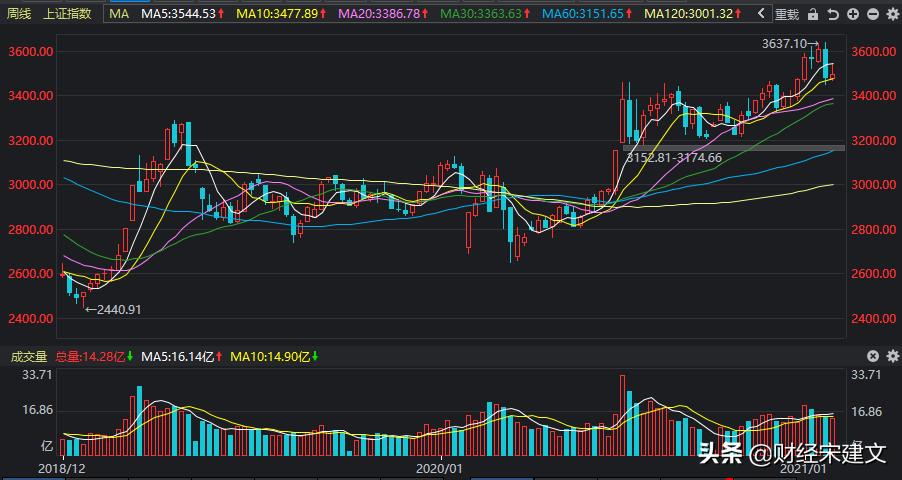Click the 上证指数 index name
This screenshot has height=480, width=902.
(x=67, y=14)
